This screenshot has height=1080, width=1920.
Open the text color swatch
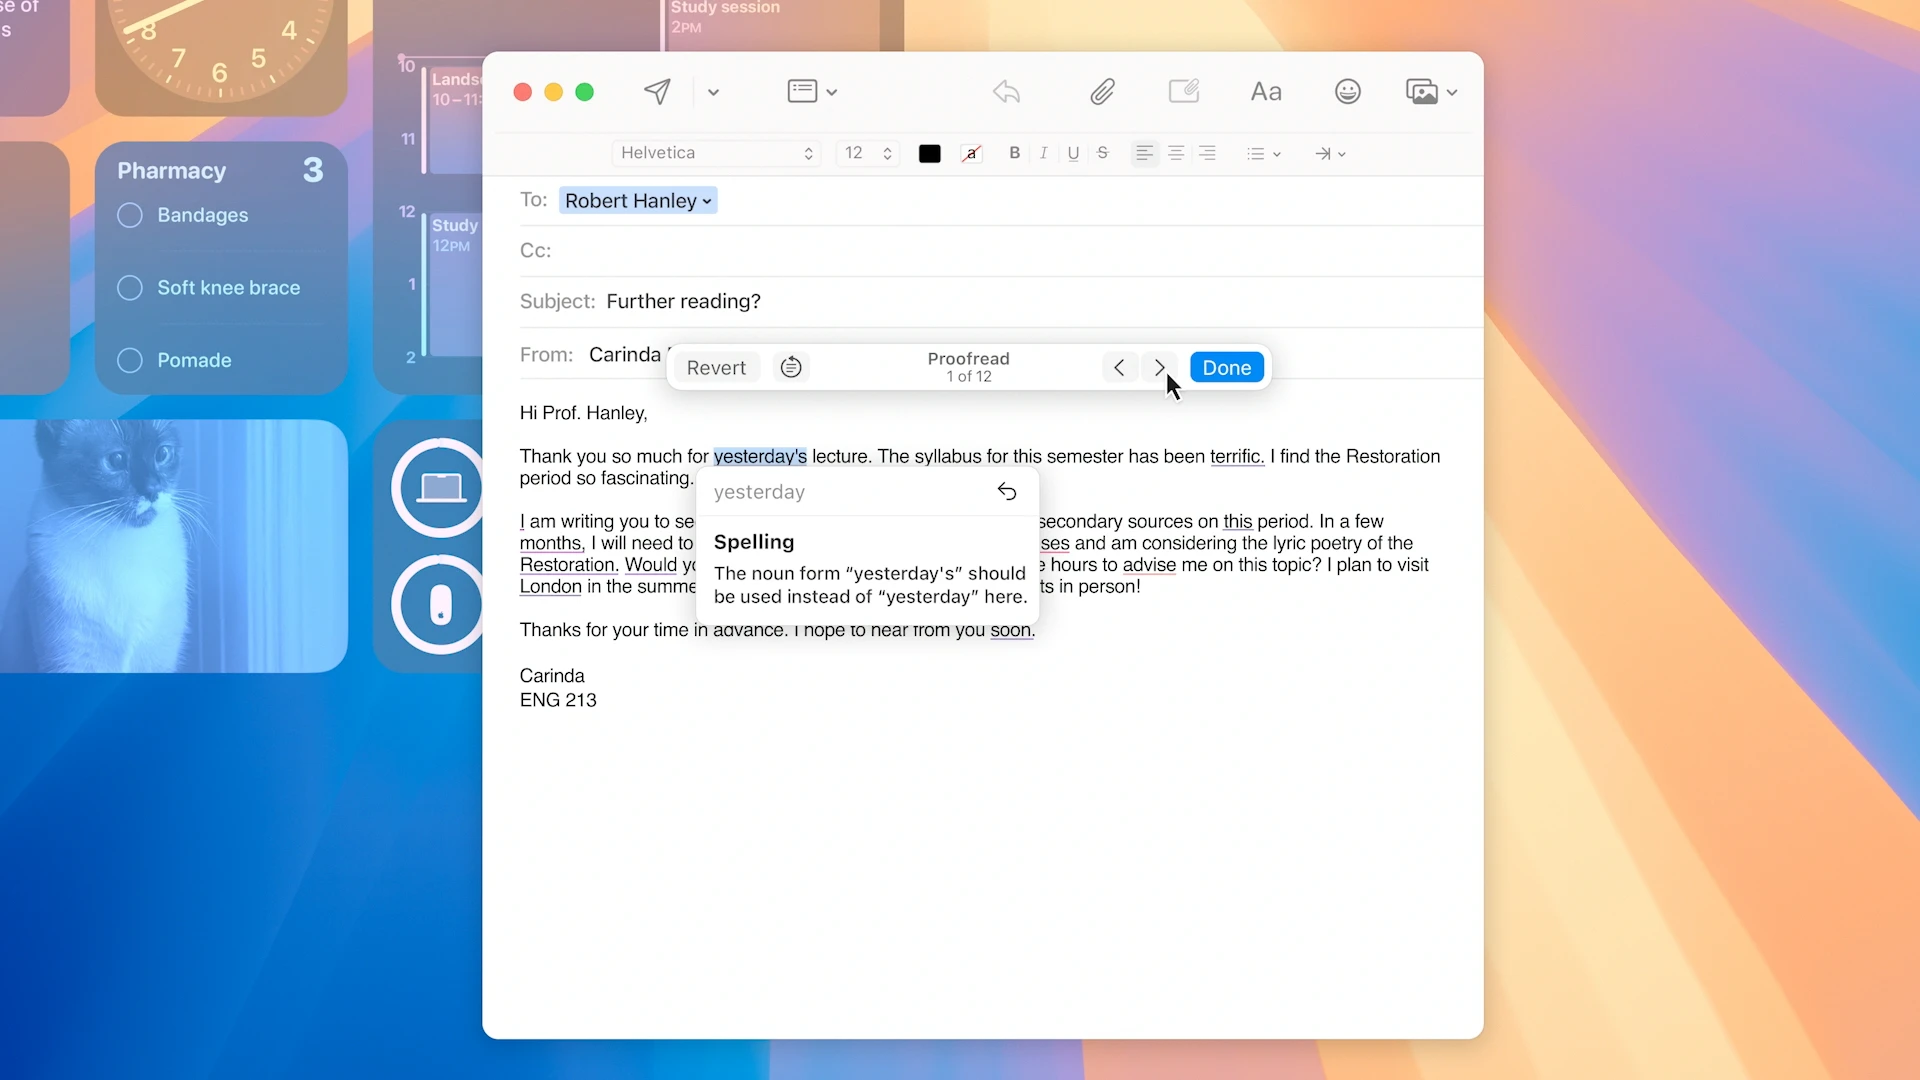point(929,153)
